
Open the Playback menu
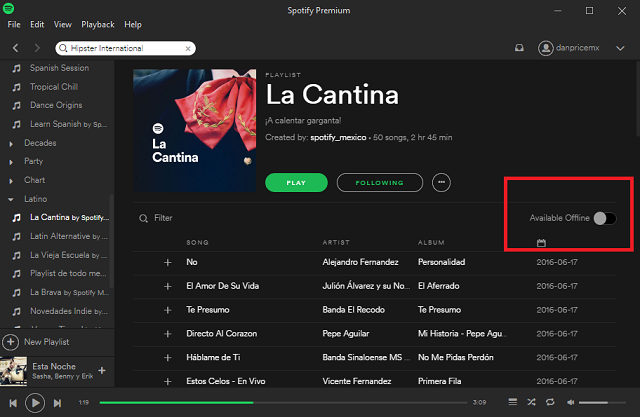(x=98, y=24)
